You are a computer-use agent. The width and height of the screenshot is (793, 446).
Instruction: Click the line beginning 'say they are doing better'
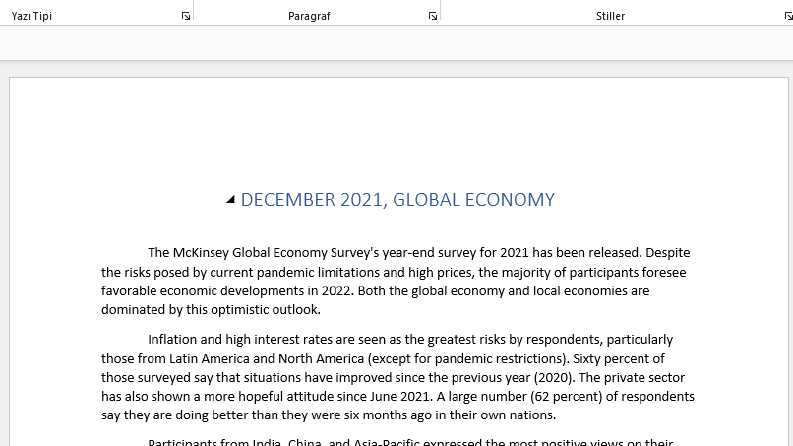pos(328,415)
